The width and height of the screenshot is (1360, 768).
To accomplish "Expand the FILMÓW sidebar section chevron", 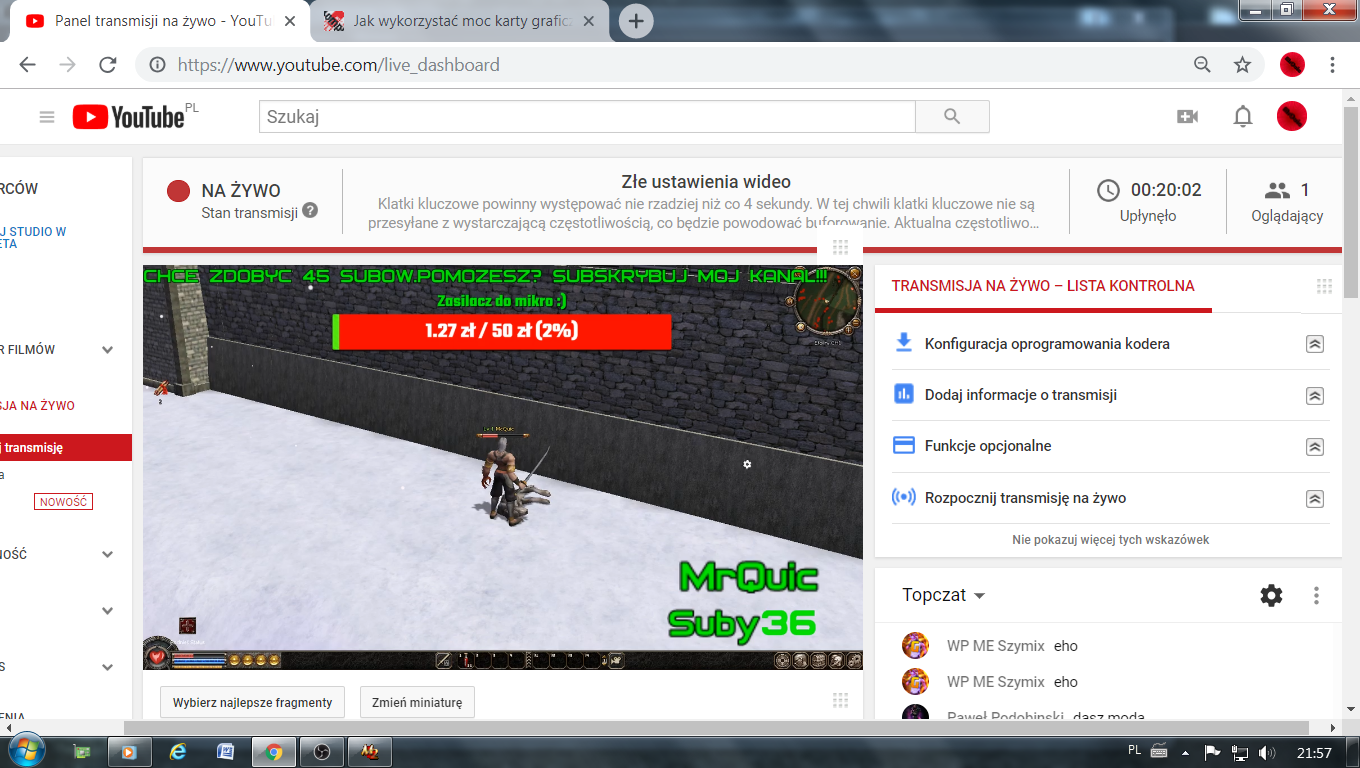I will tap(107, 350).
